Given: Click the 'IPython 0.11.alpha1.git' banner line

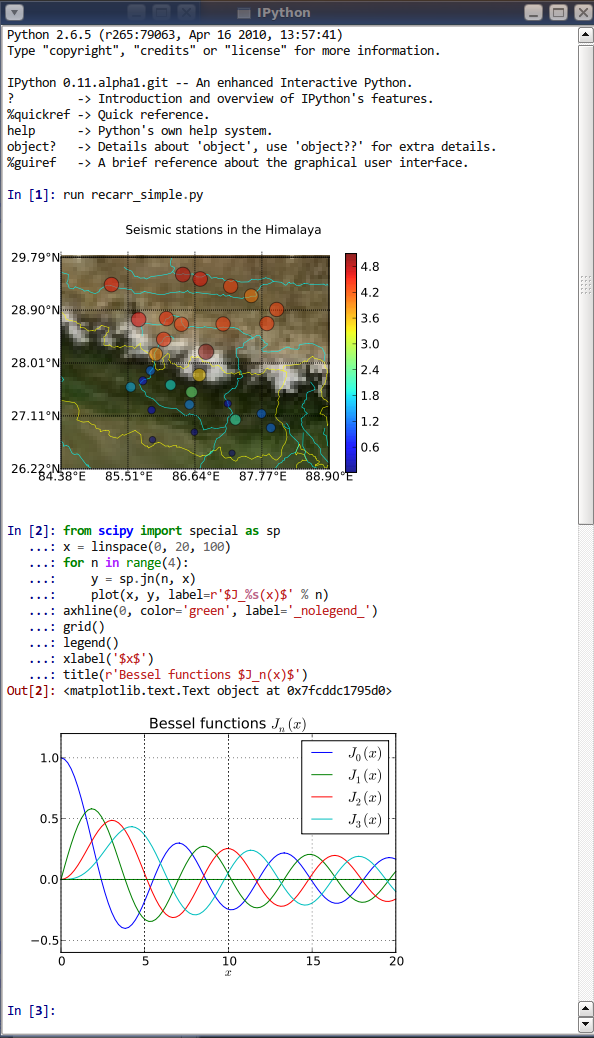Looking at the screenshot, I should tap(210, 83).
